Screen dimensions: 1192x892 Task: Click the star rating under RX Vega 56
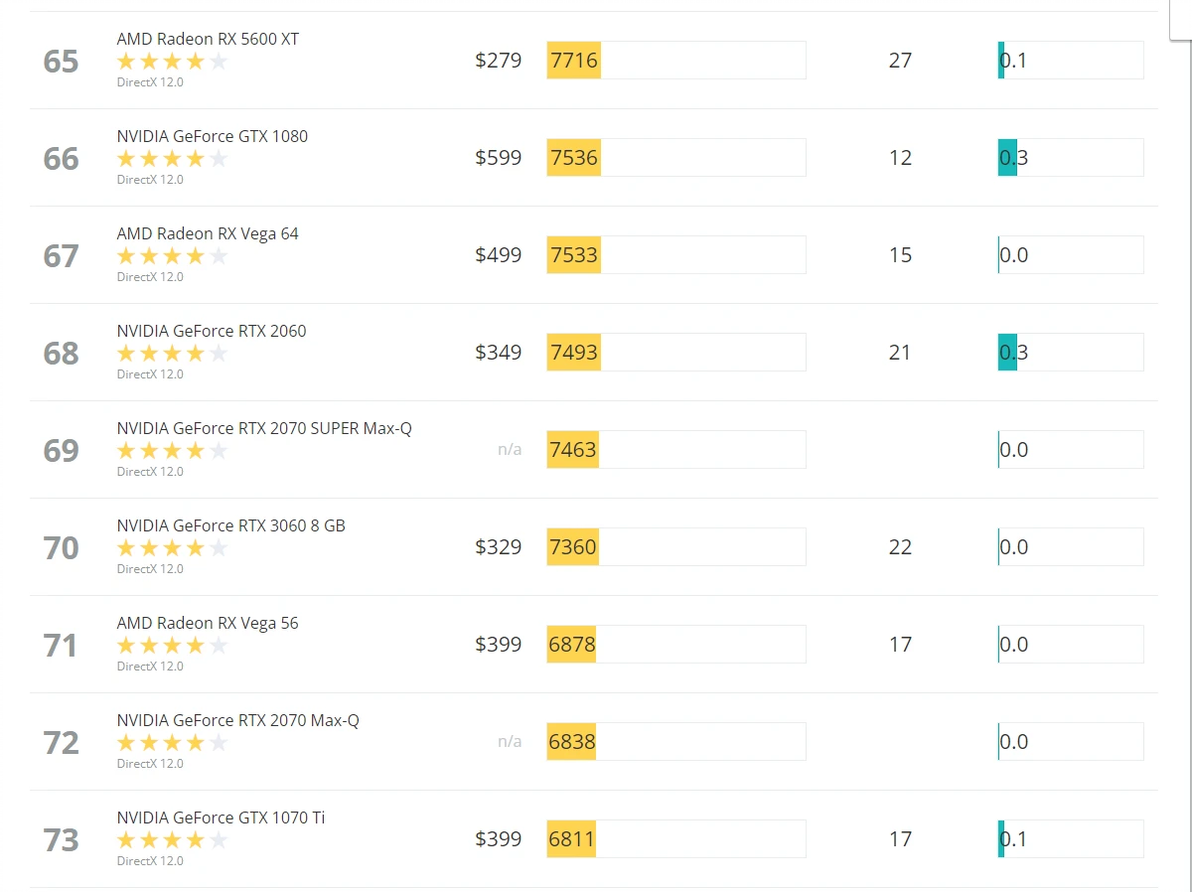coord(172,645)
